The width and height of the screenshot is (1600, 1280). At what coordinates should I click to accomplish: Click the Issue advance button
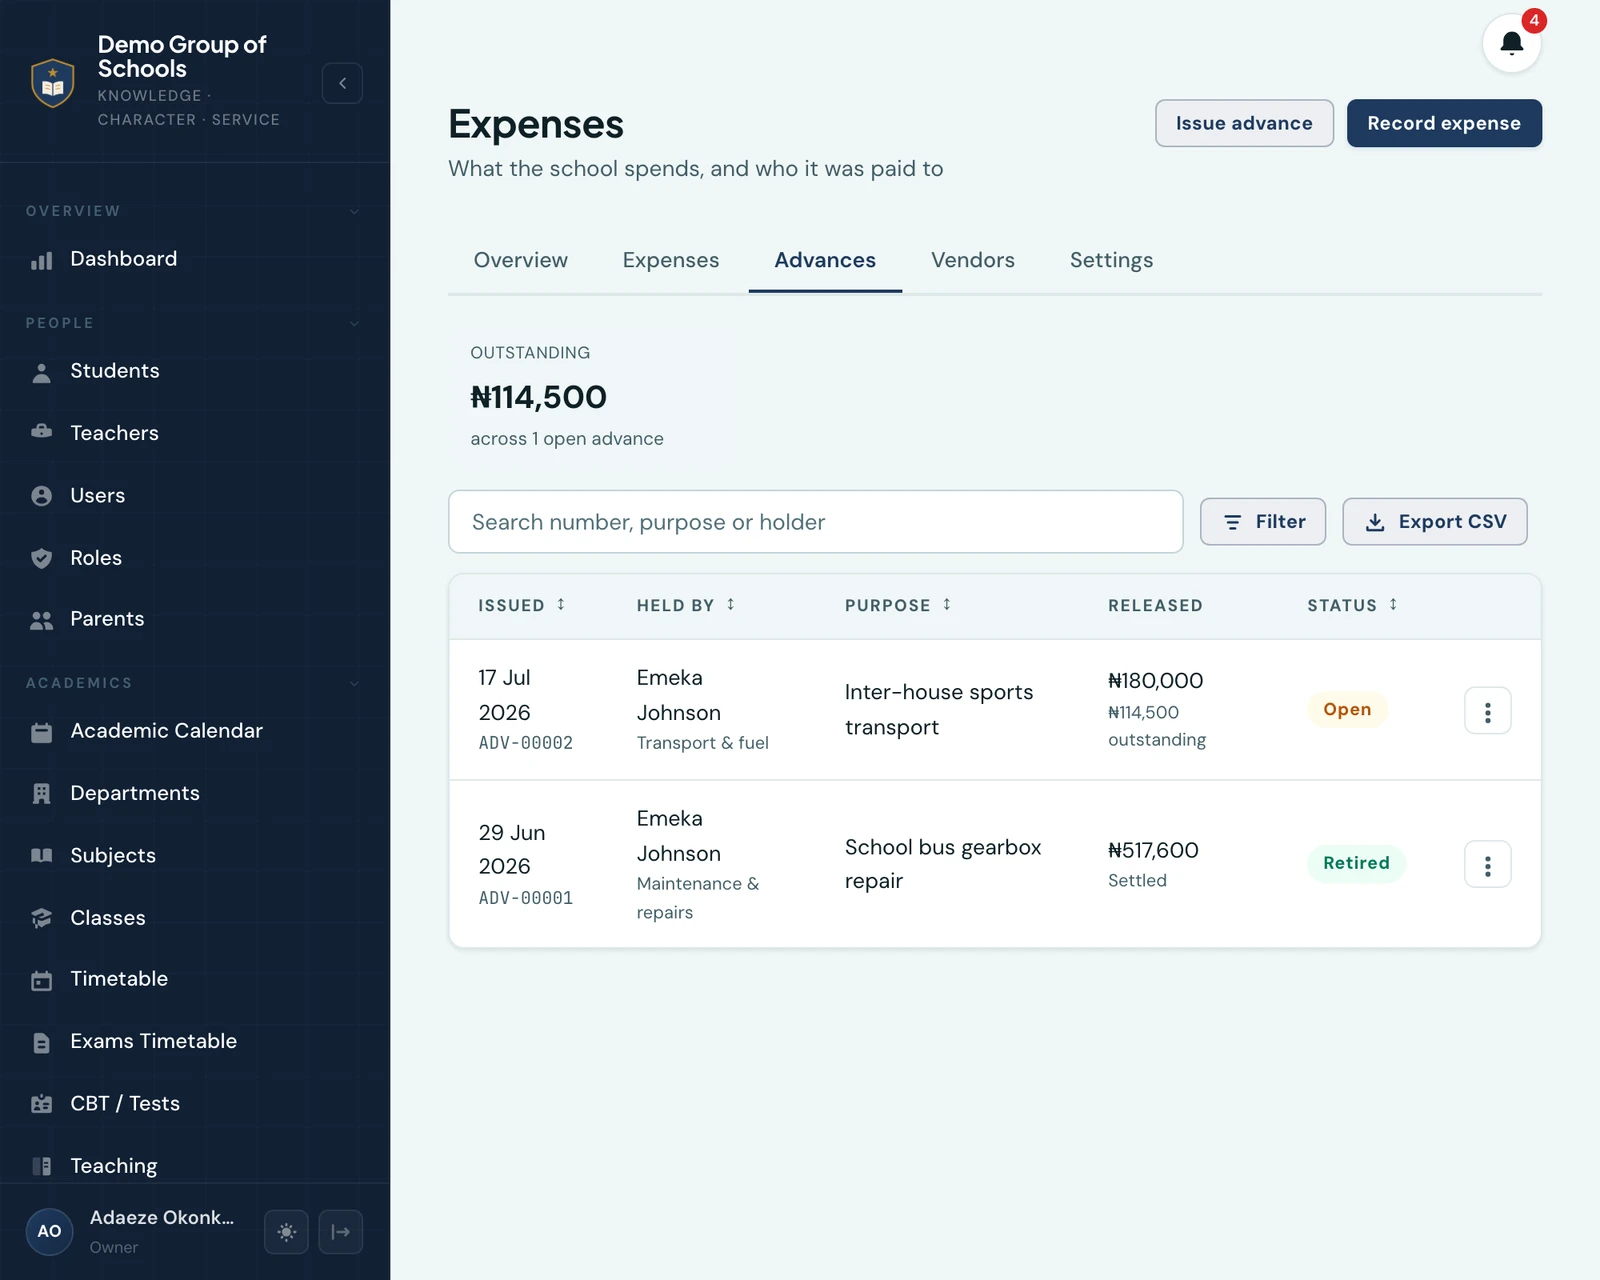tap(1244, 123)
